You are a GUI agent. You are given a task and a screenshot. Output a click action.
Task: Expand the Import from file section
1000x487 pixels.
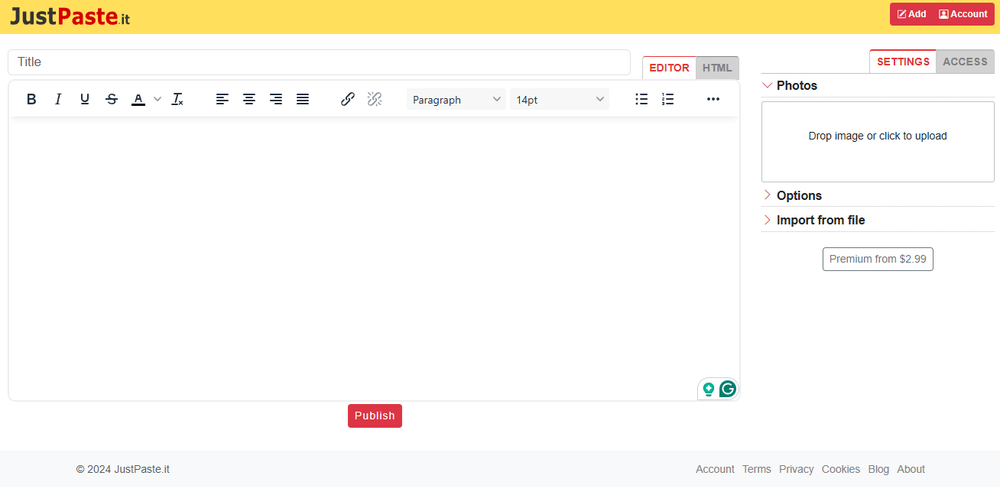878,220
